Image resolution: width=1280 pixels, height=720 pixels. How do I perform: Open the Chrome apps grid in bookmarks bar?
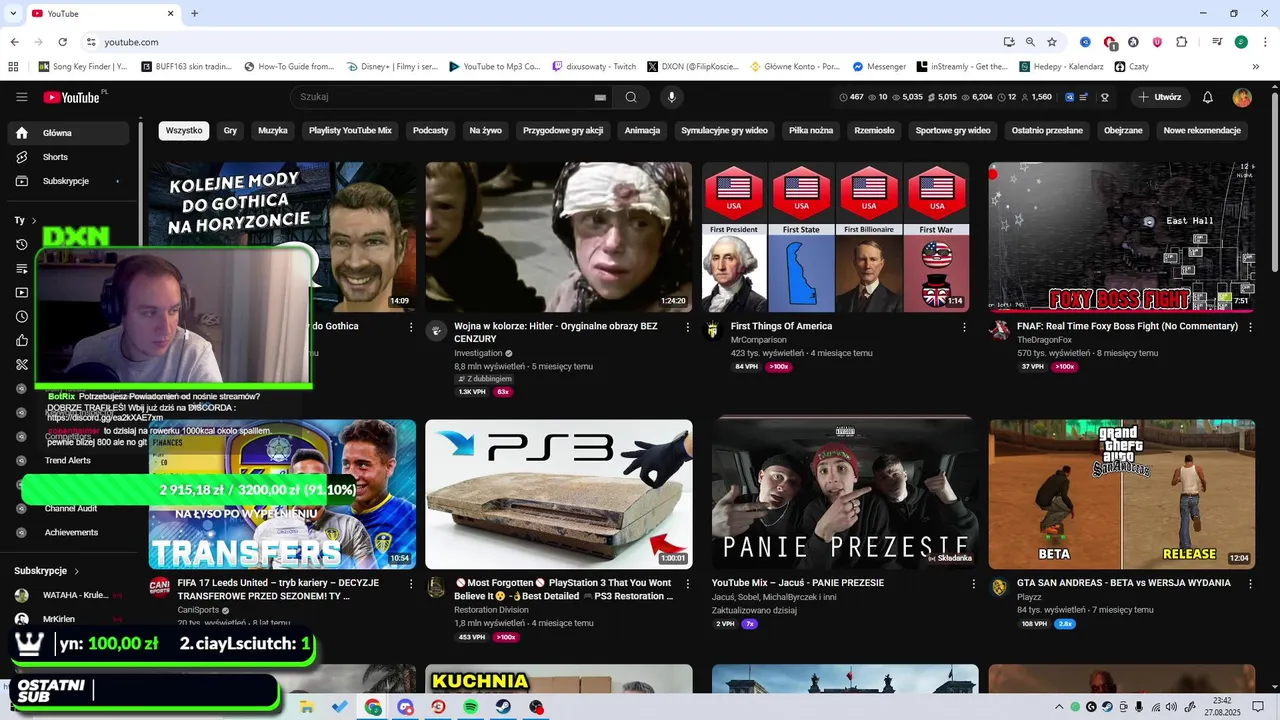(x=13, y=67)
